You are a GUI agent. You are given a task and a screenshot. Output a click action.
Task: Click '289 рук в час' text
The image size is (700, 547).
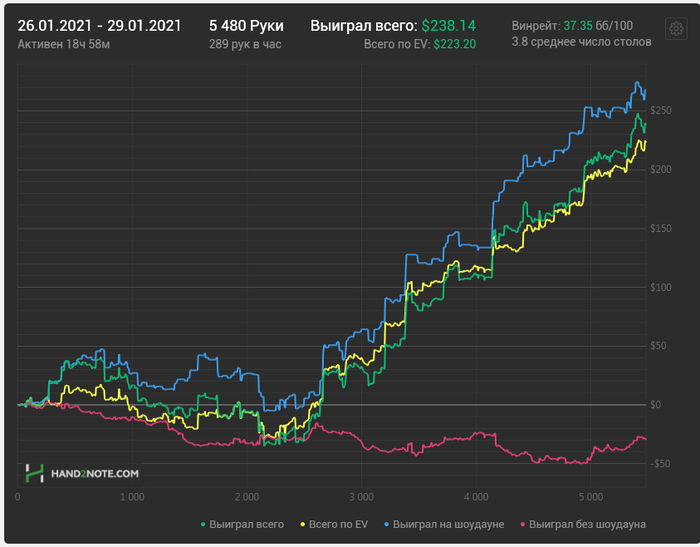[x=245, y=44]
